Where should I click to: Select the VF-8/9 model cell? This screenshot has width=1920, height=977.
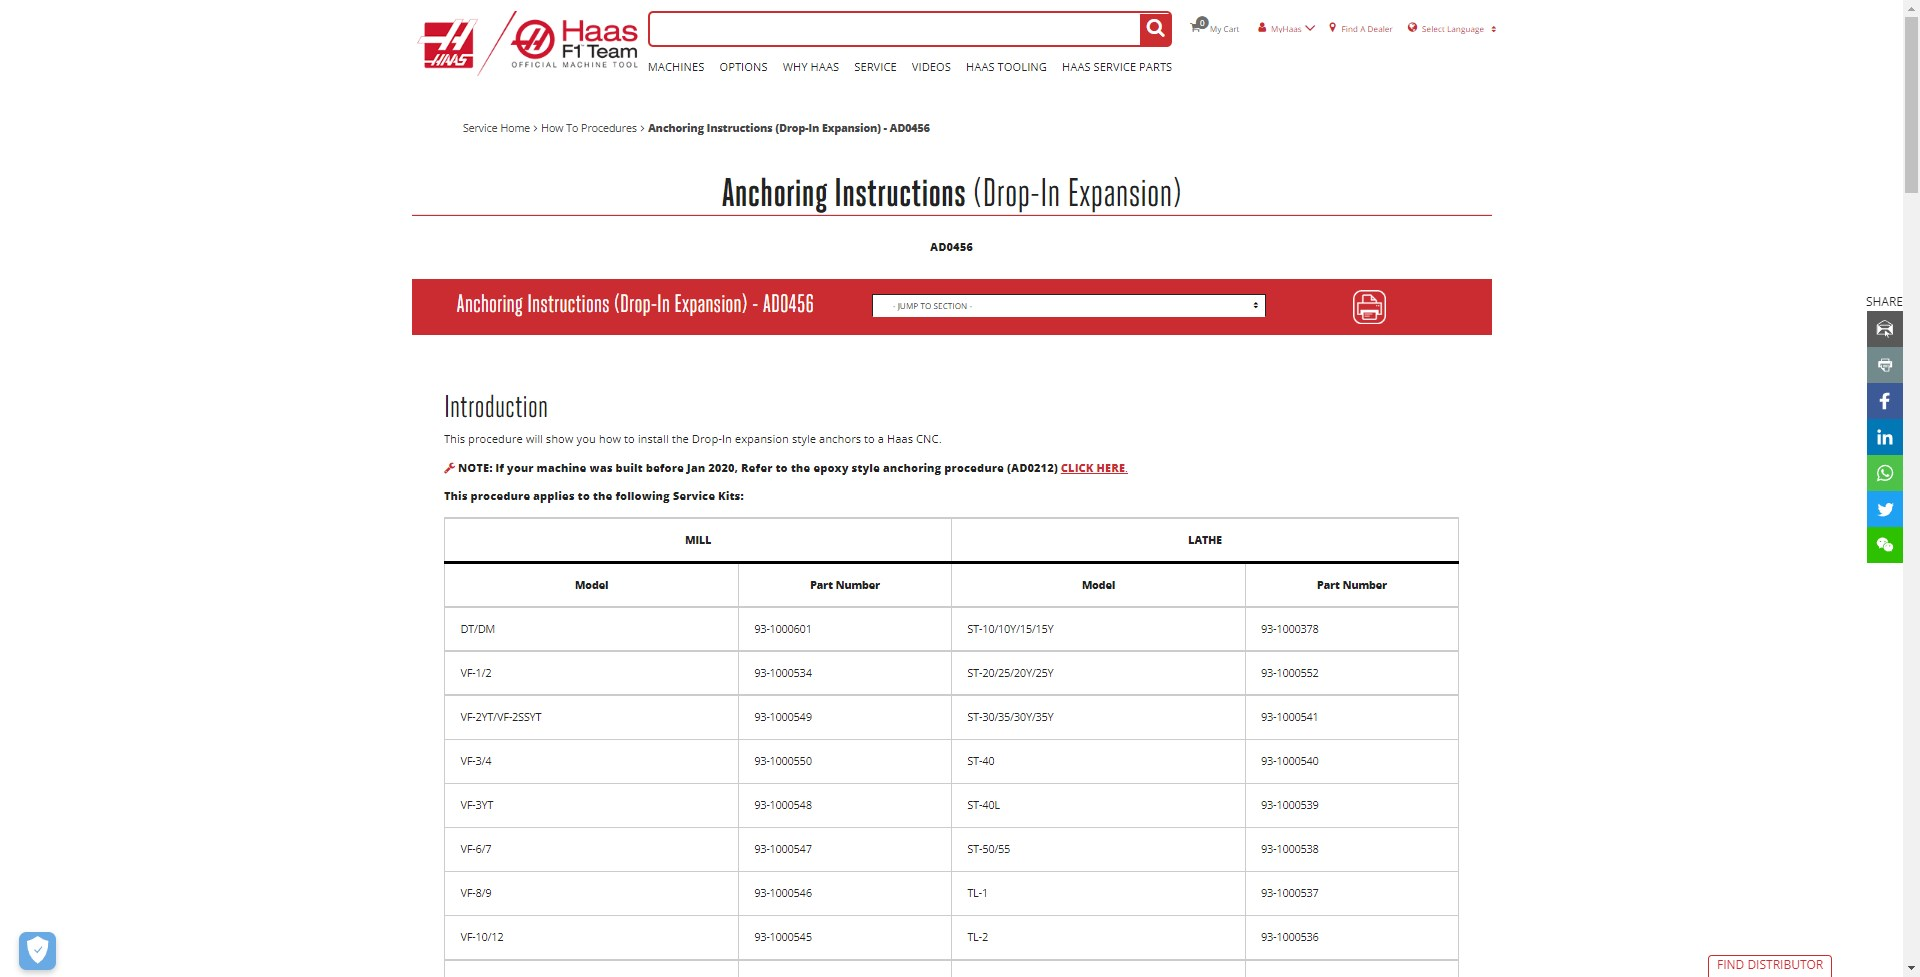click(591, 893)
